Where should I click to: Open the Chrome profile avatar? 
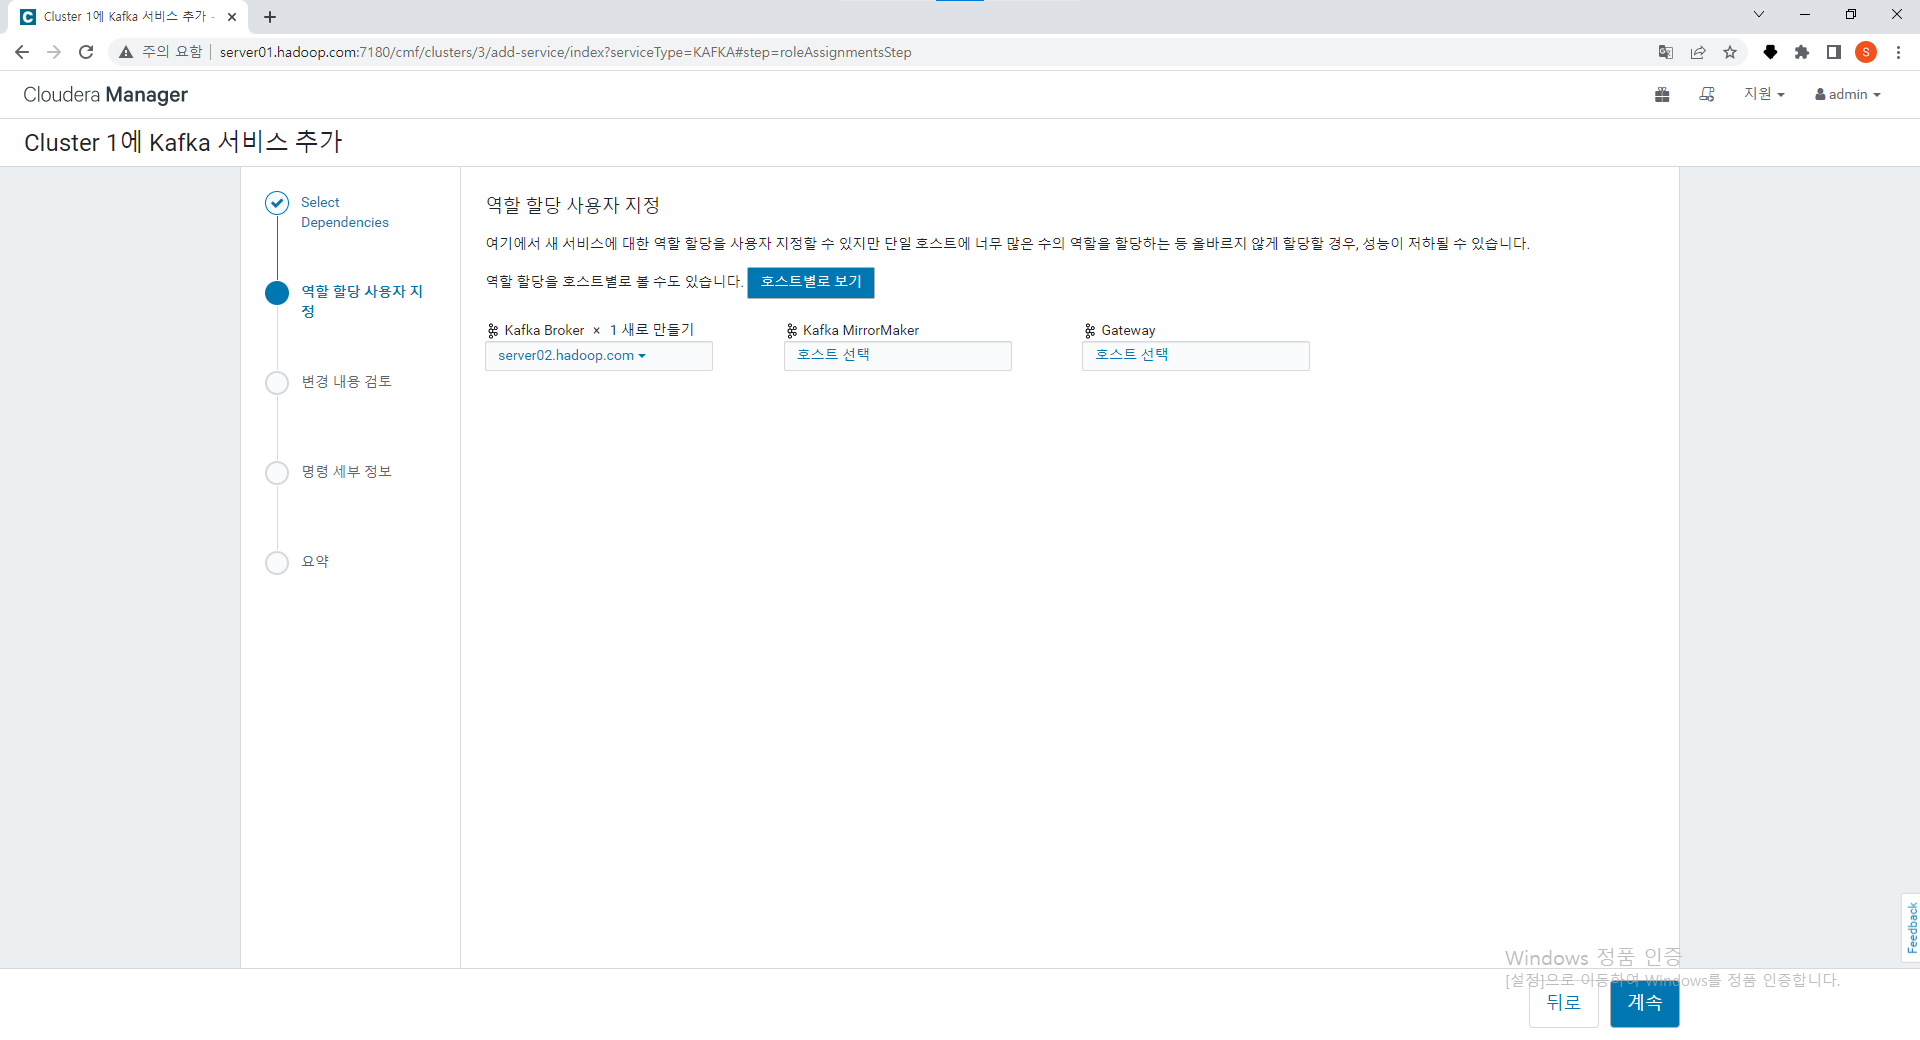(1866, 52)
